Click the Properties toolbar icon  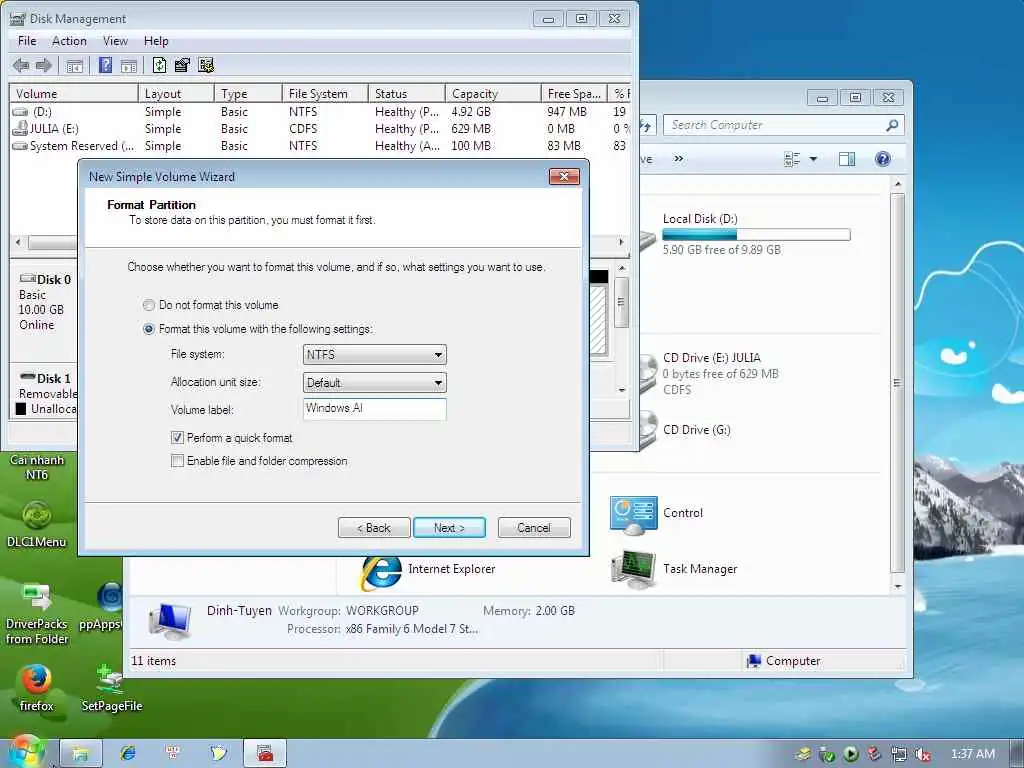coord(182,65)
